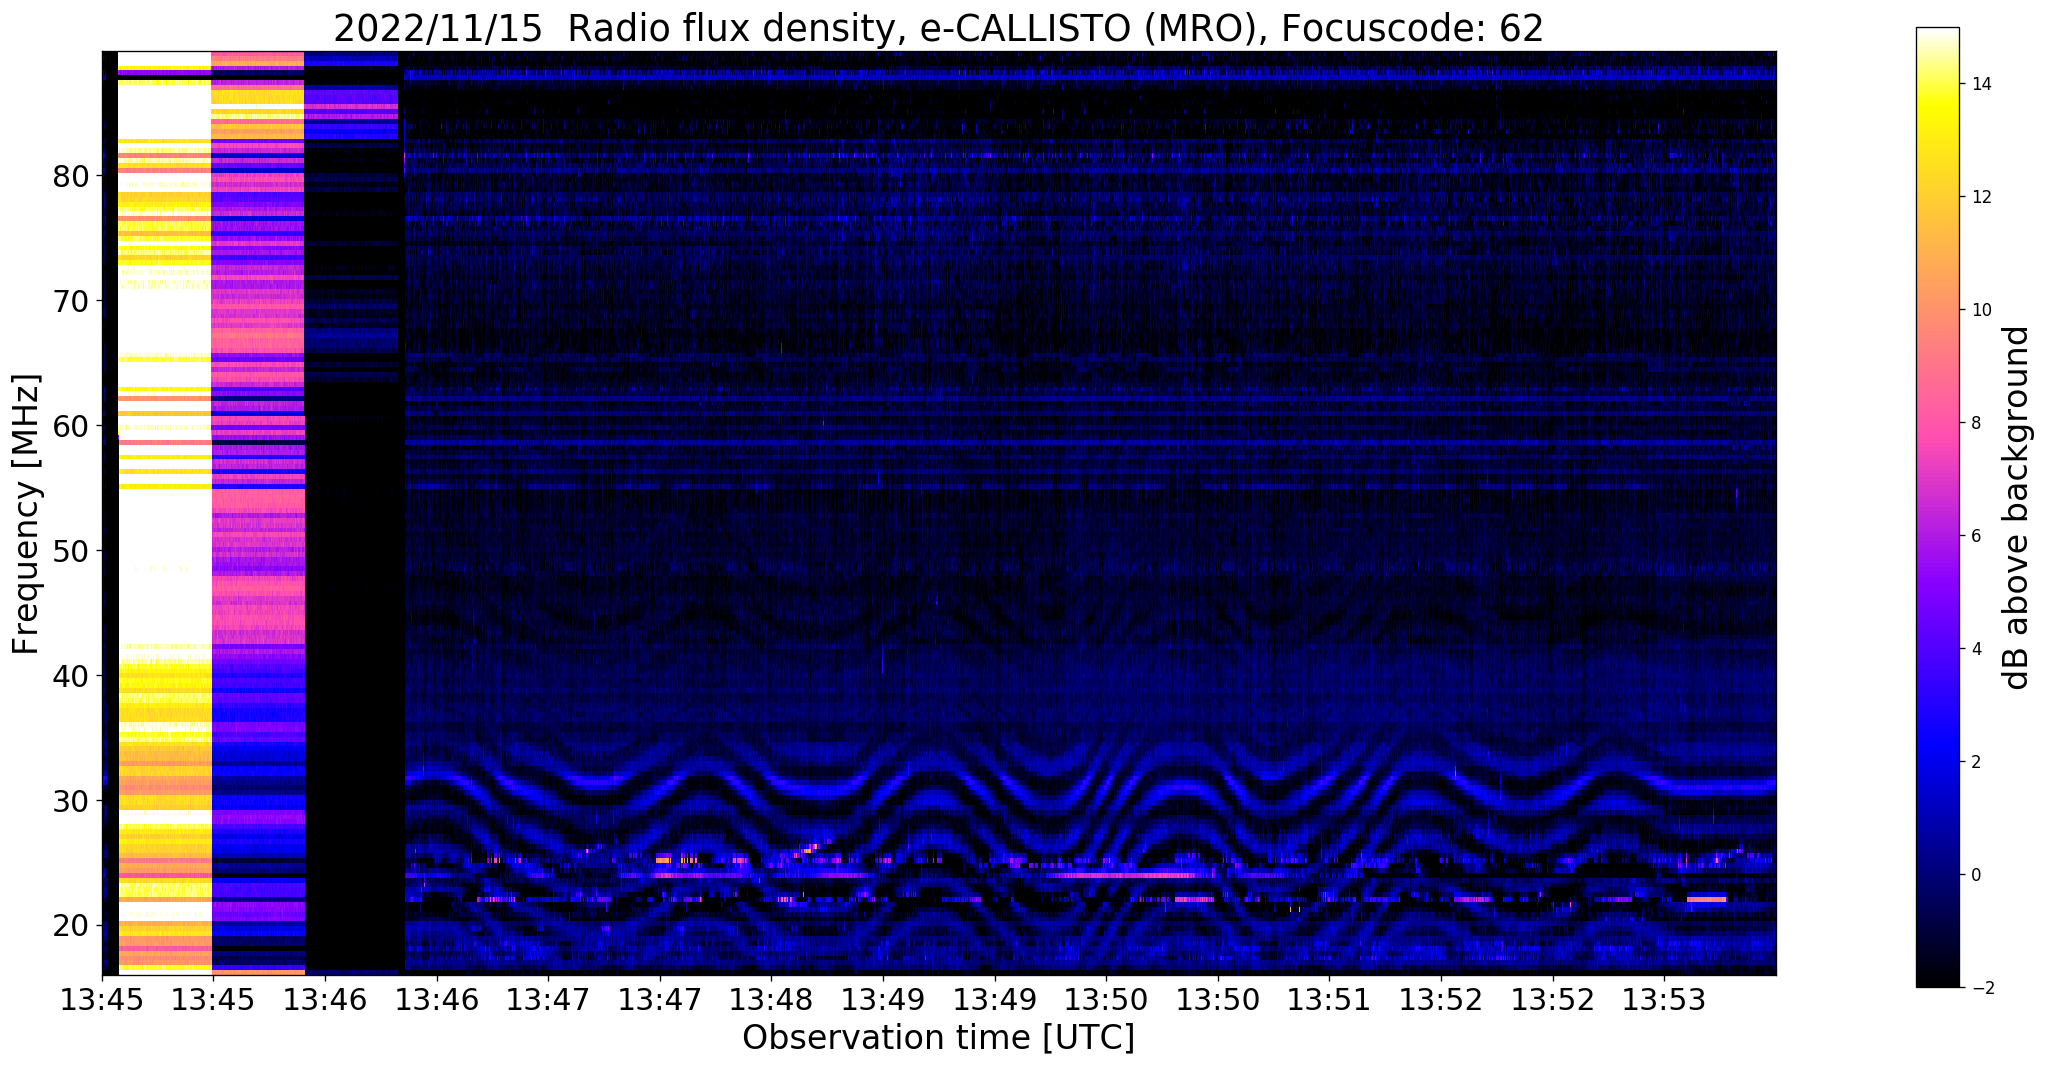Click the colorbar tick value 6
The image size is (2047, 1067).
tap(1975, 536)
